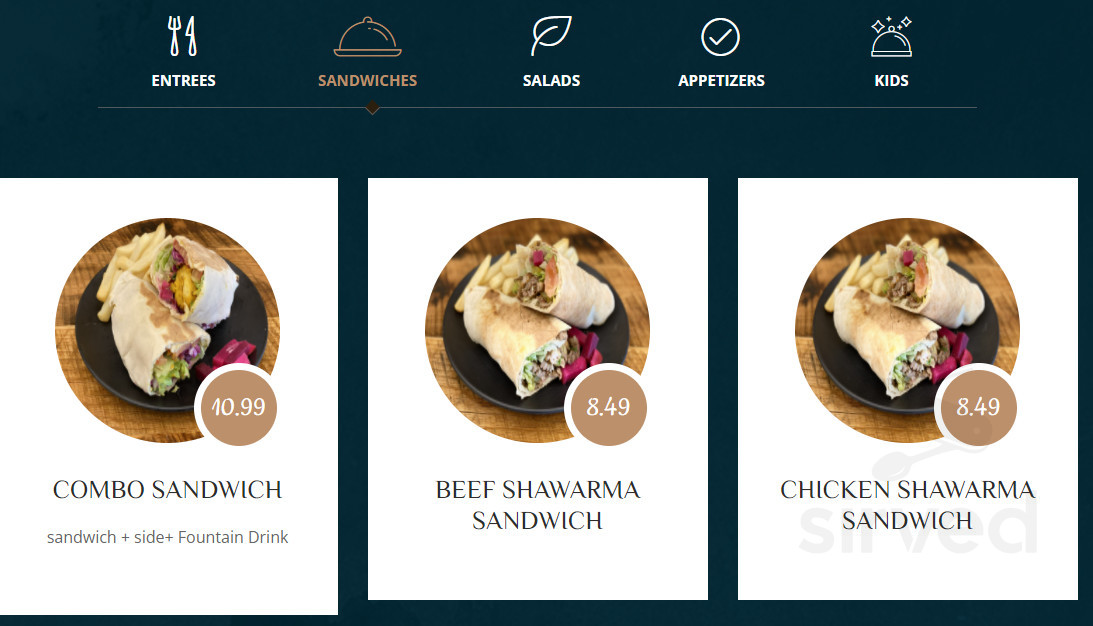Image resolution: width=1093 pixels, height=626 pixels.
Task: Click the leaf Salads icon
Action: 551,36
